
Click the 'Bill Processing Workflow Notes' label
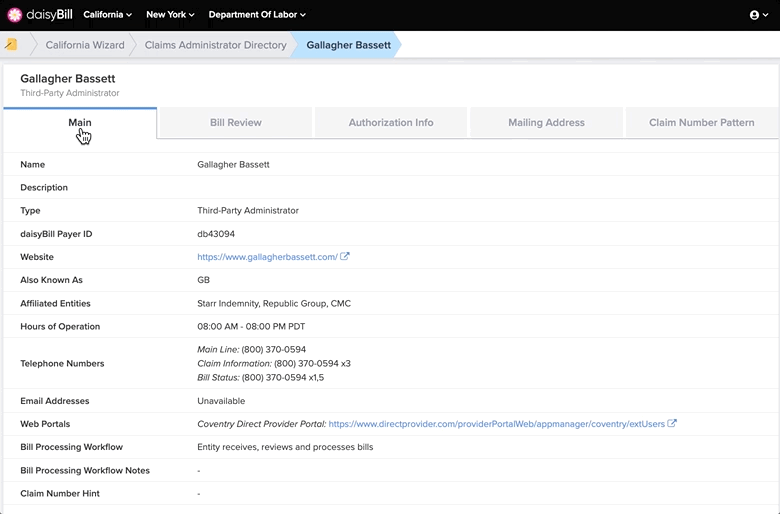(x=85, y=470)
